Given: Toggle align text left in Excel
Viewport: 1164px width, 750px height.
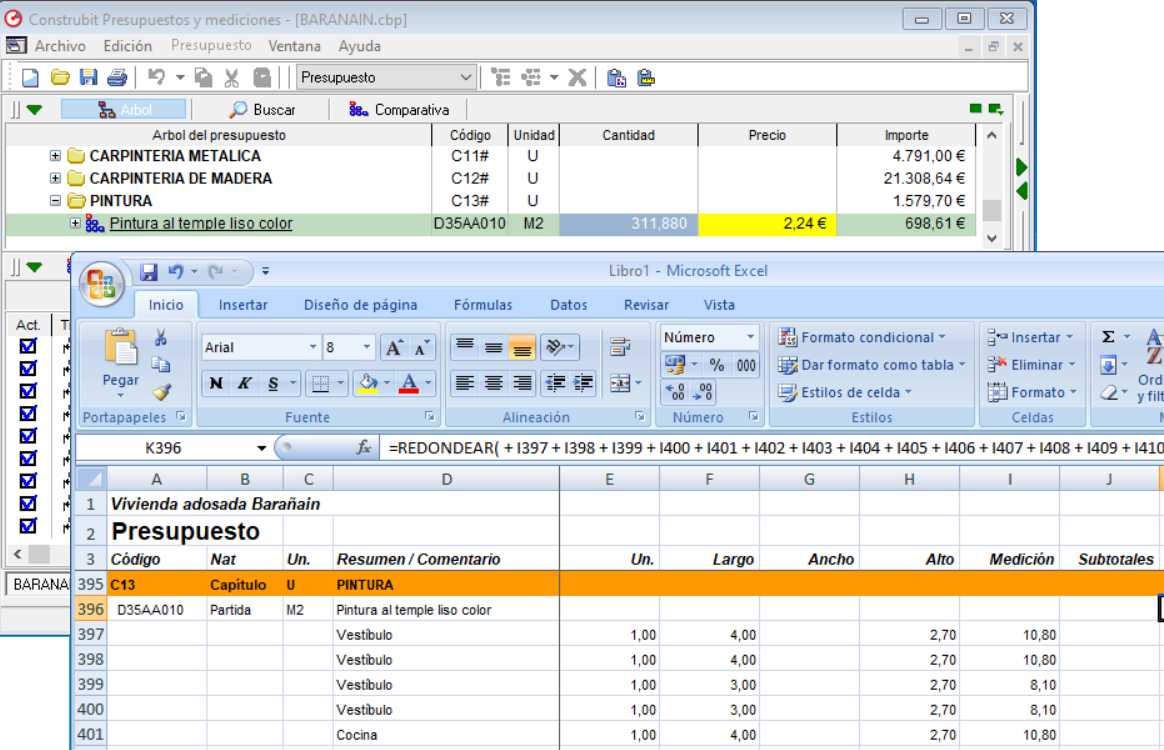Looking at the screenshot, I should point(465,383).
